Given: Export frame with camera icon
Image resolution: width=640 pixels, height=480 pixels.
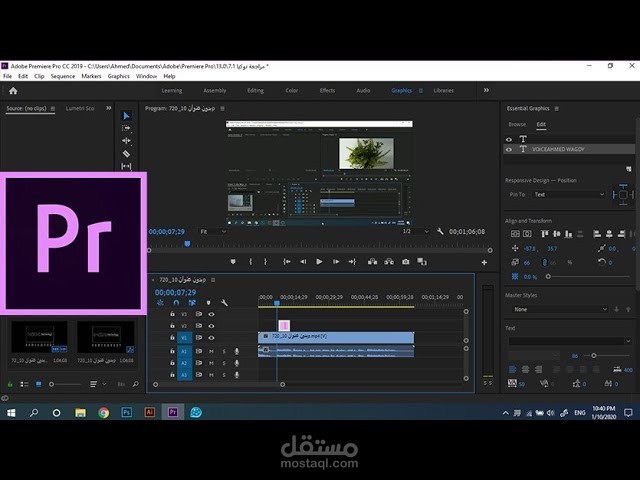Looking at the screenshot, I should [406, 262].
